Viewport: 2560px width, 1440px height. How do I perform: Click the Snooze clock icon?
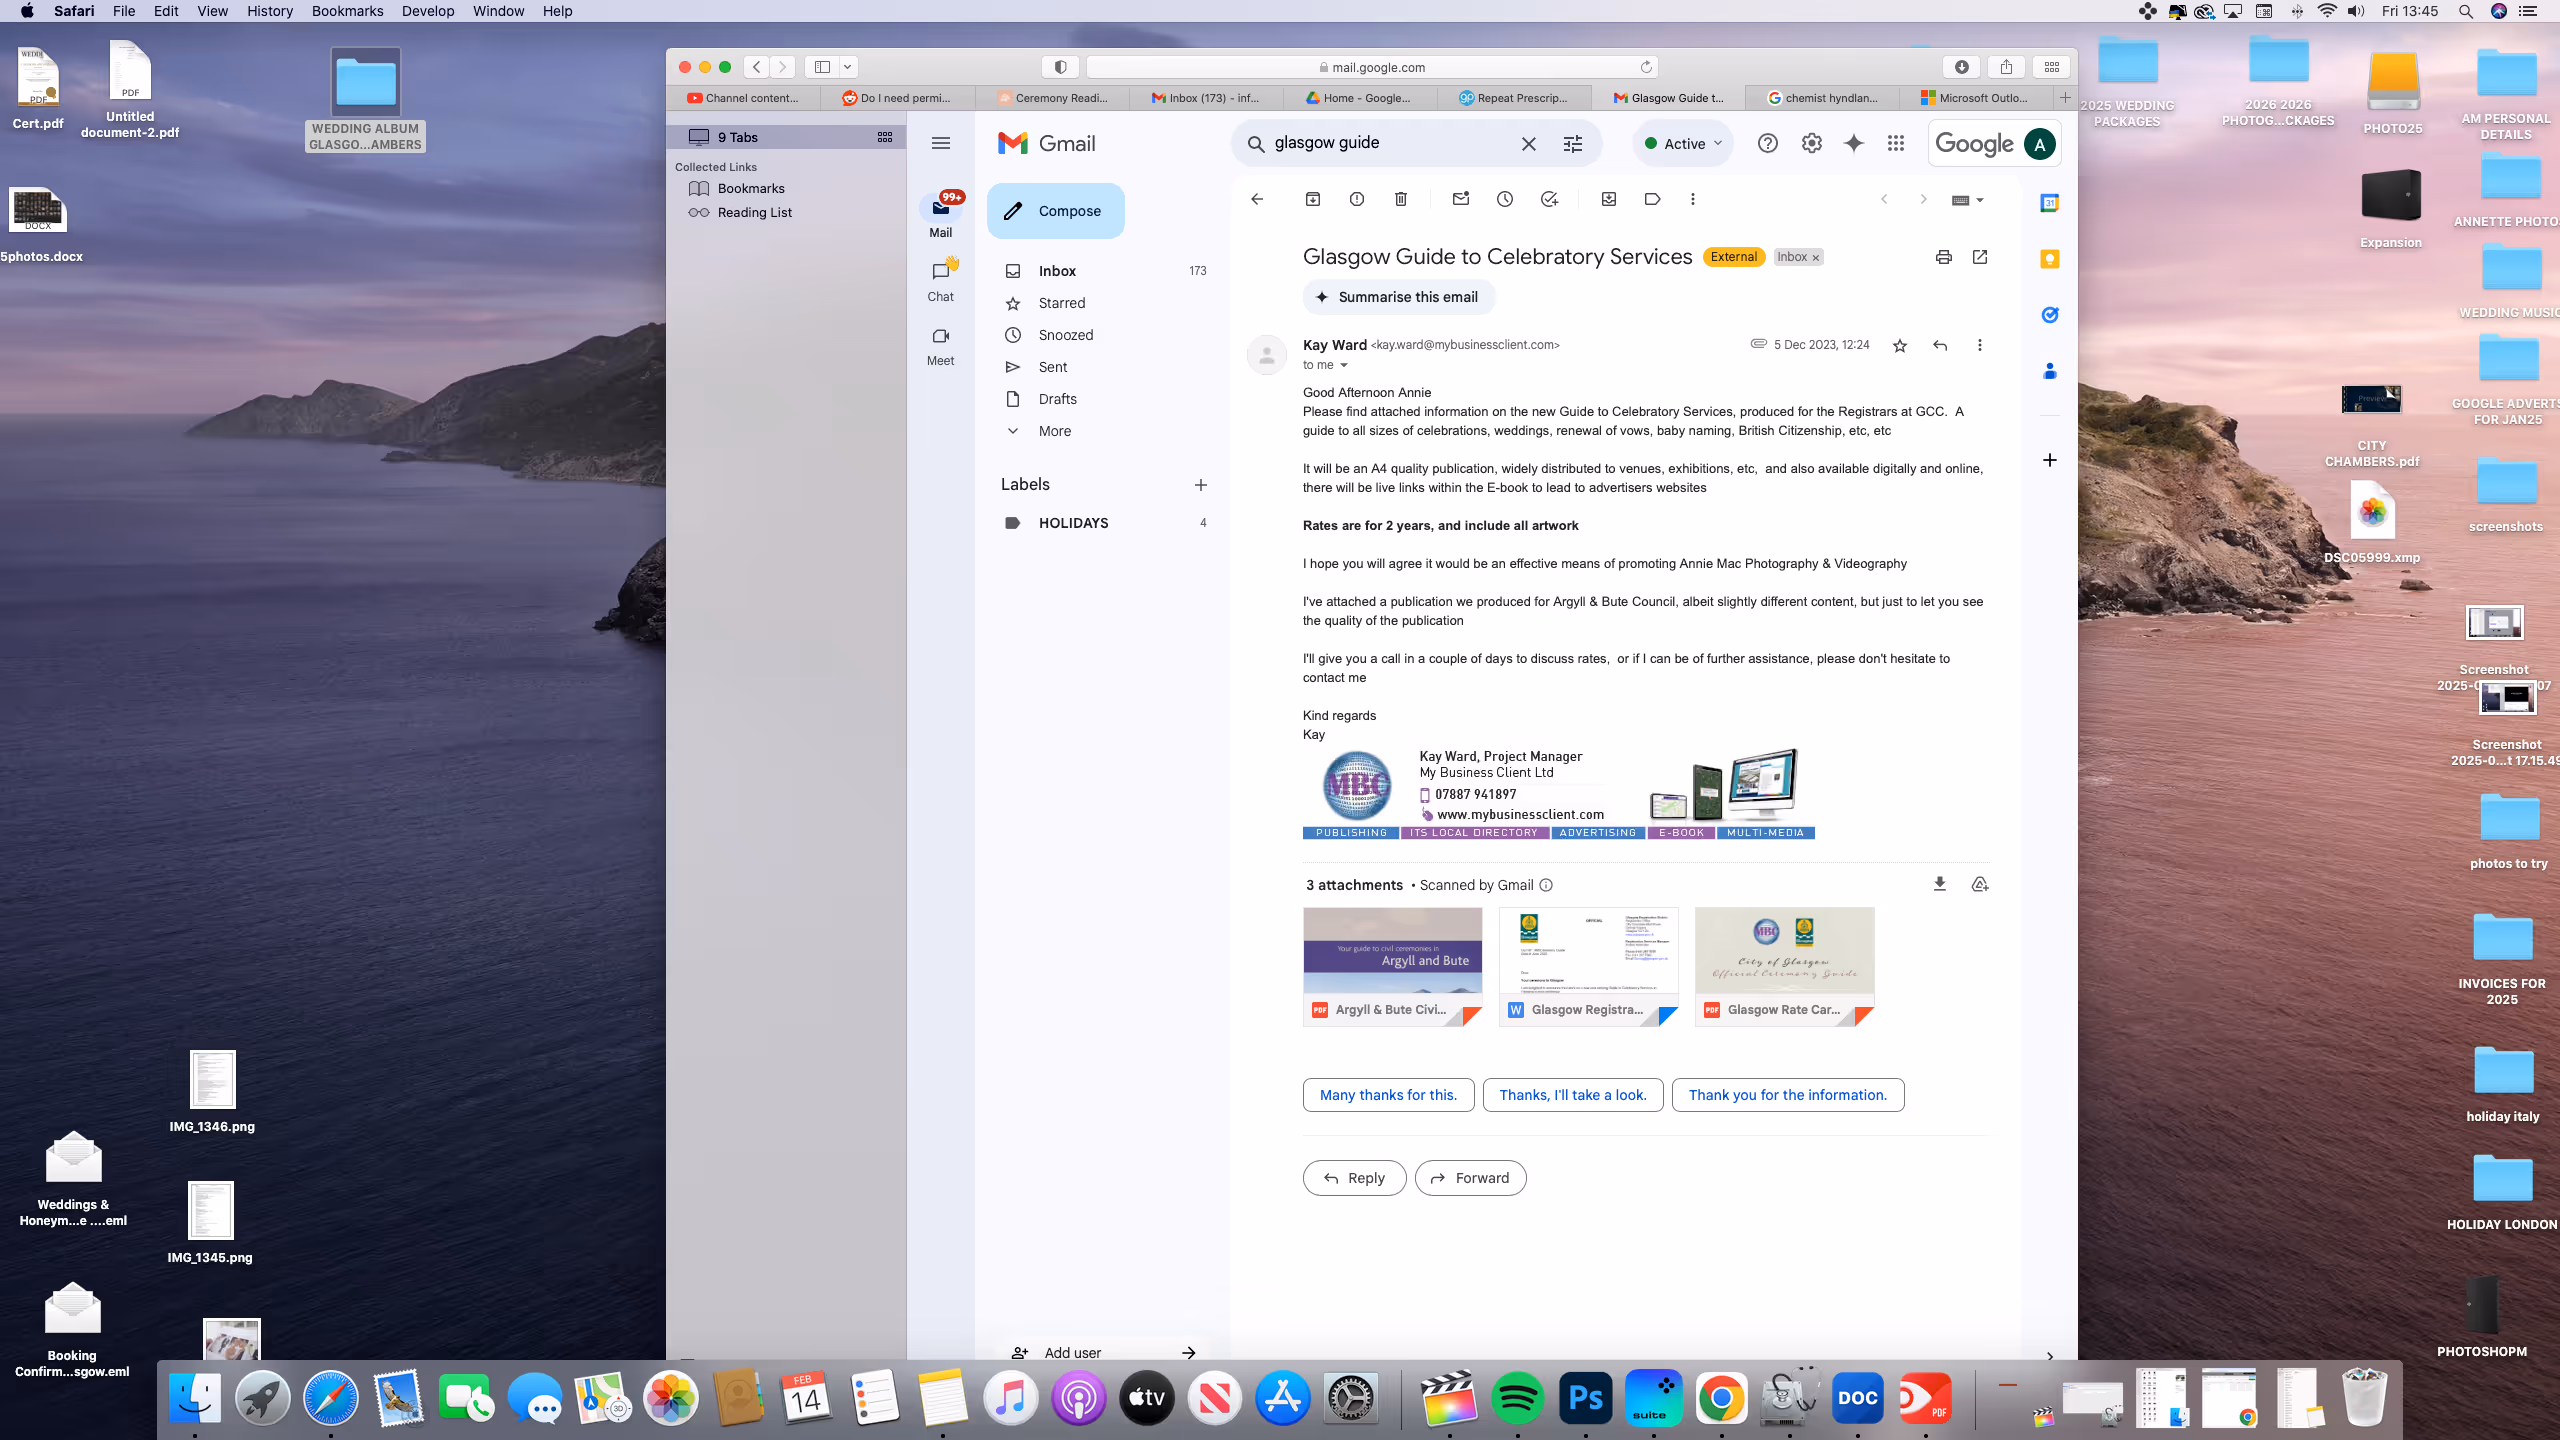[x=1504, y=199]
